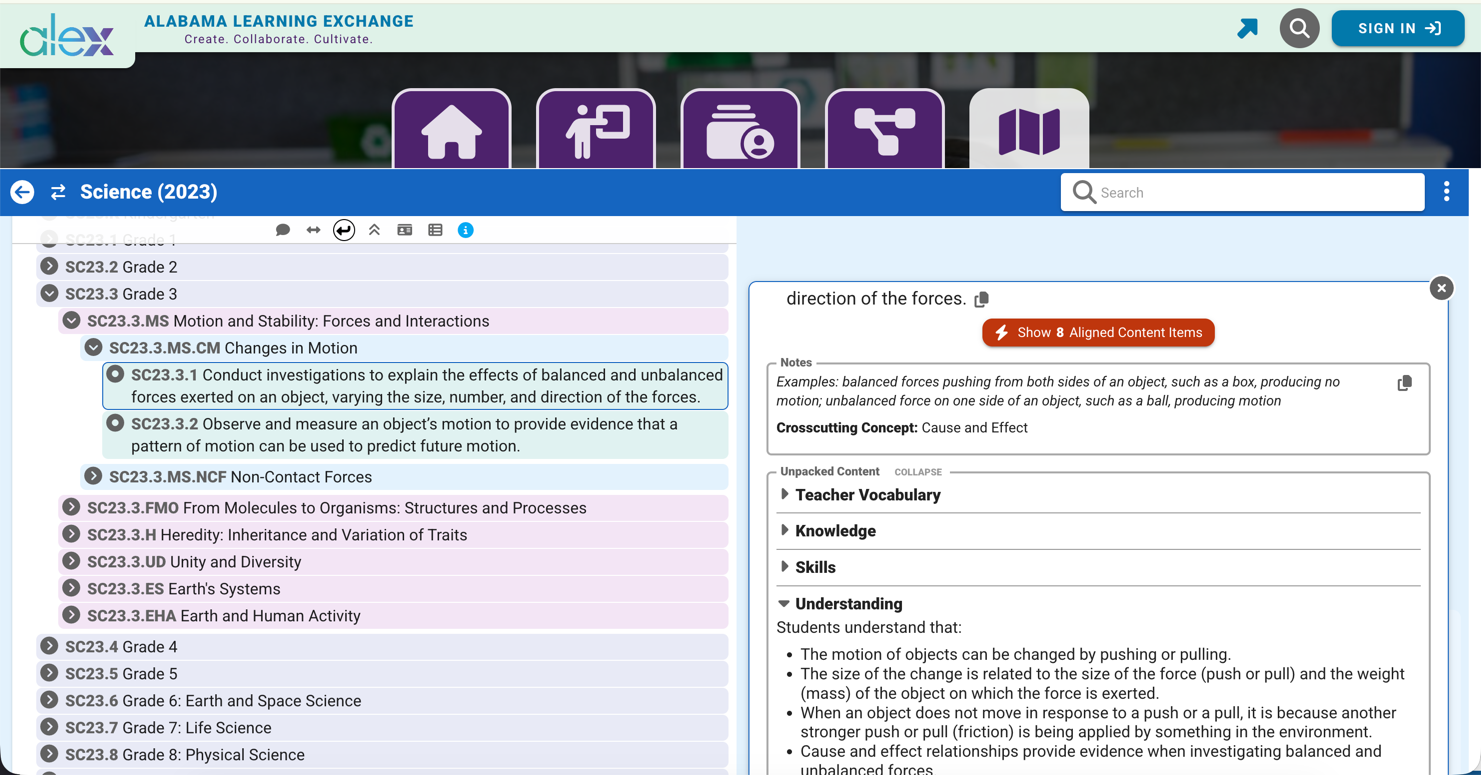Expand SC23.3.MS.NCF Non-Contact Forces
This screenshot has width=1481, height=775.
(x=93, y=476)
